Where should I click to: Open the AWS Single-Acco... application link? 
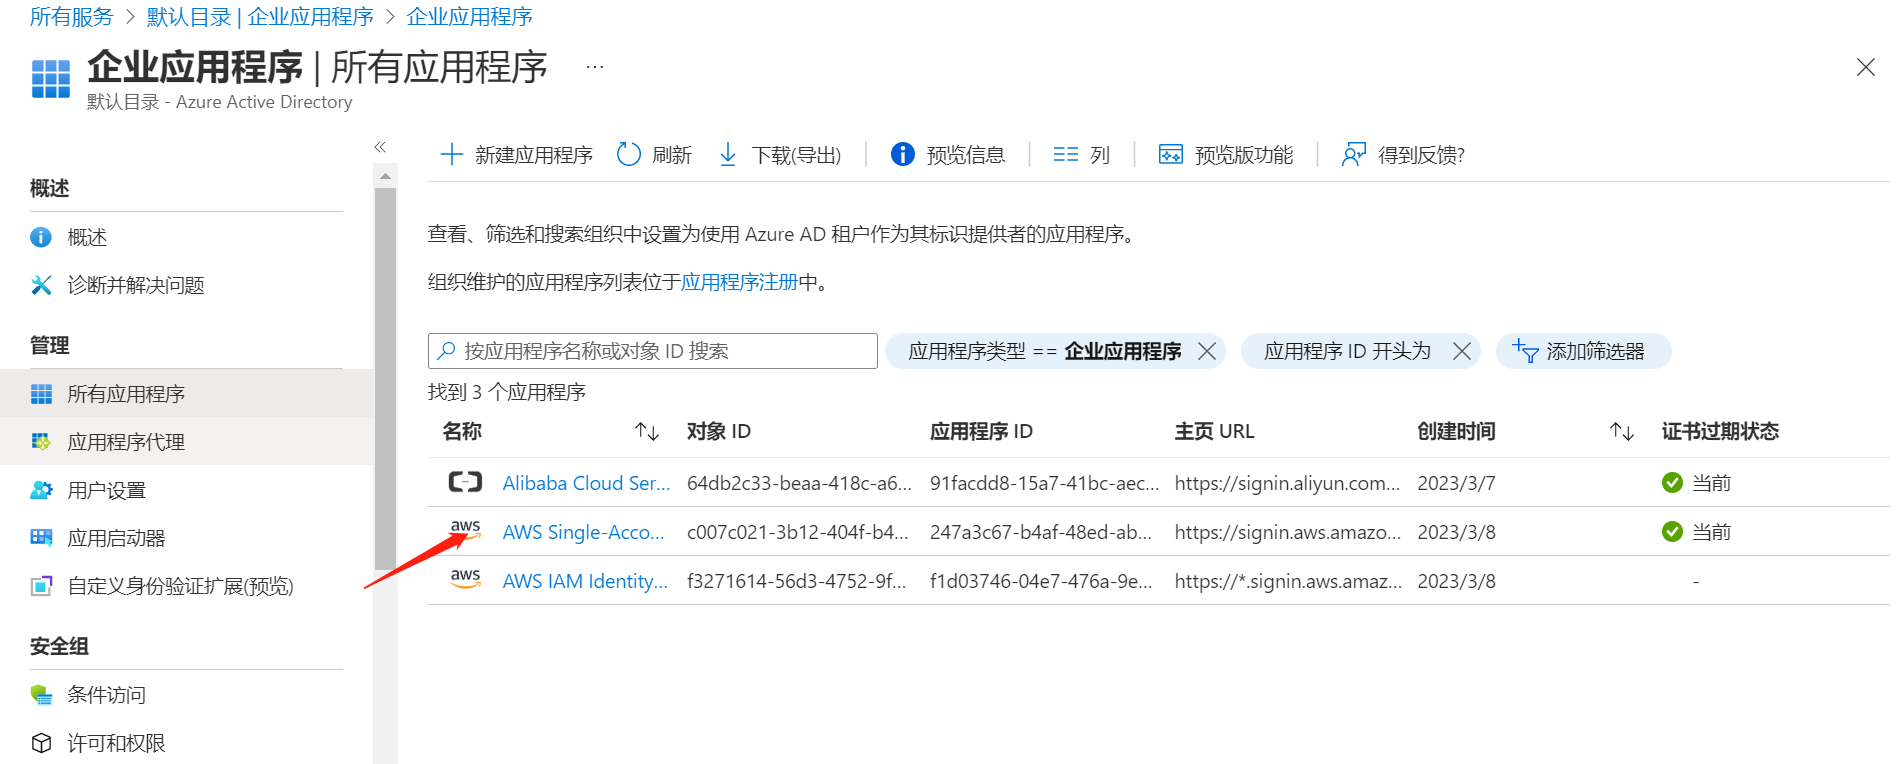tap(583, 532)
